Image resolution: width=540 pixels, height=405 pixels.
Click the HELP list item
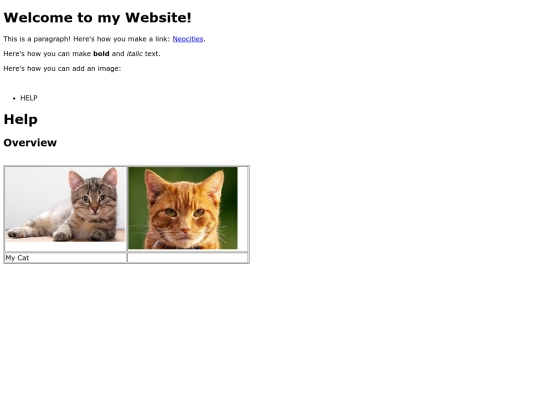click(x=29, y=98)
